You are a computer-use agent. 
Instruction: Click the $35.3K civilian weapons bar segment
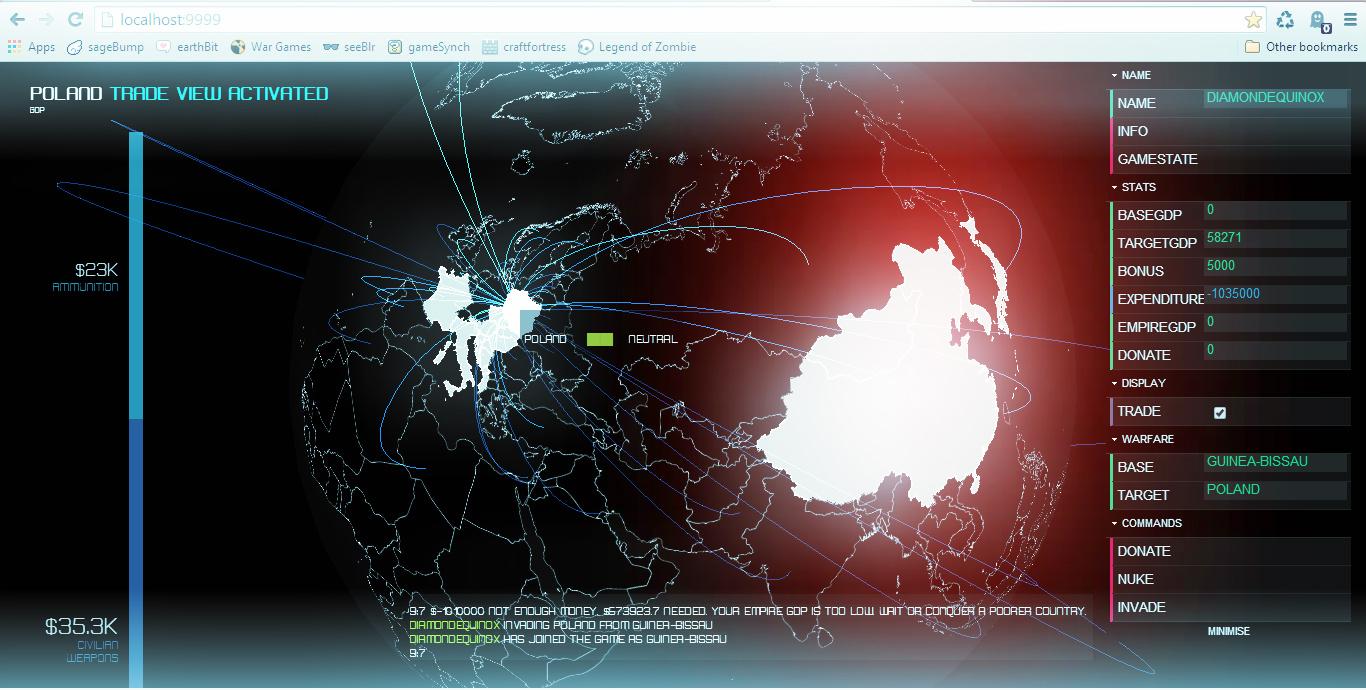click(136, 553)
